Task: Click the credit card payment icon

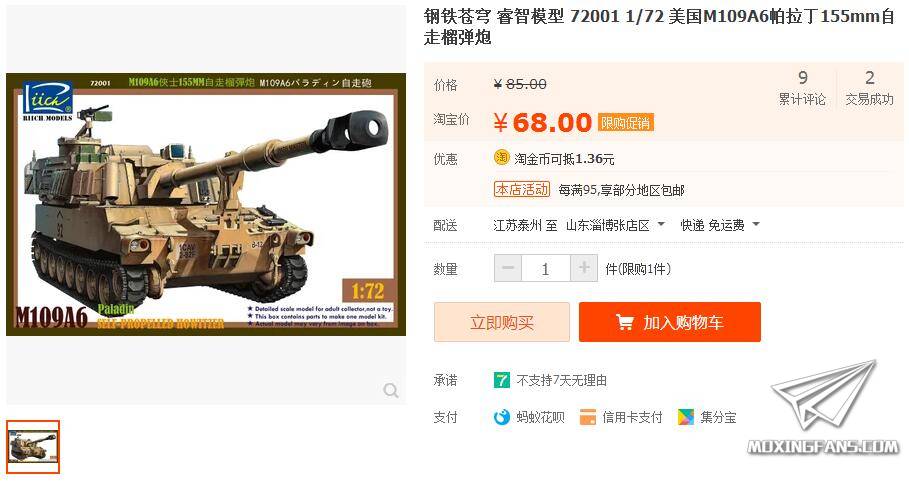Action: [x=588, y=417]
